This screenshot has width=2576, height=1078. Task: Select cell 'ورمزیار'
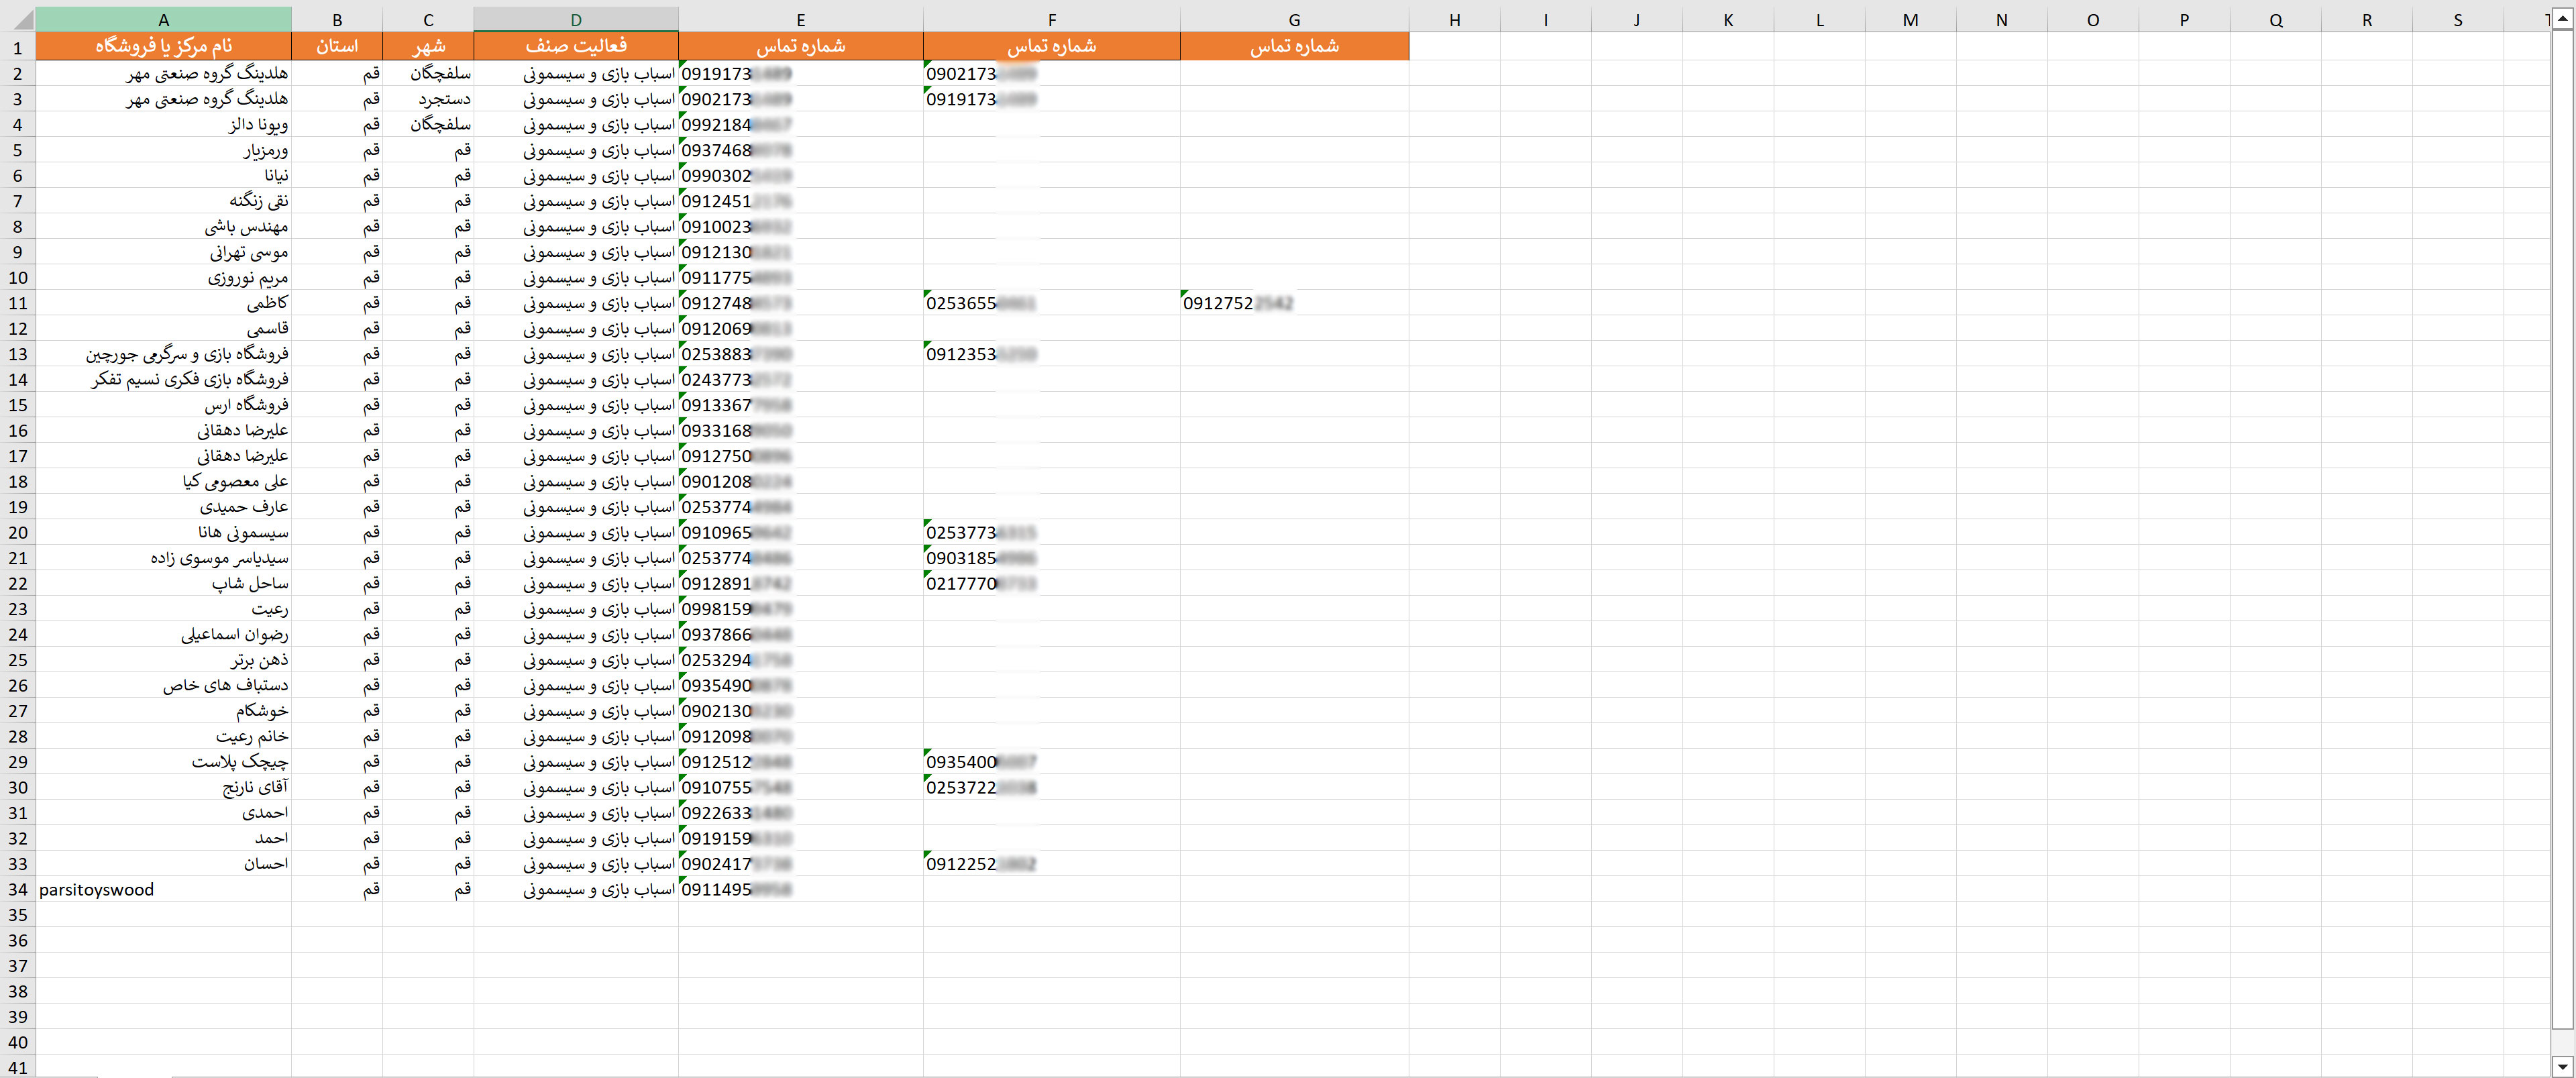pyautogui.click(x=163, y=150)
